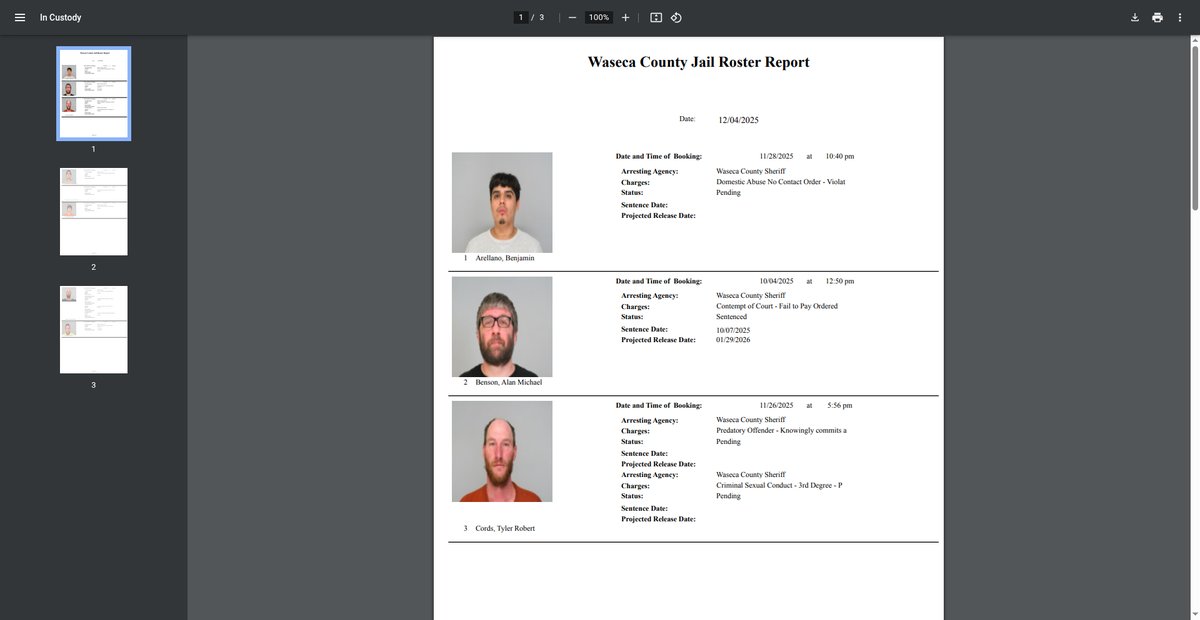
Task: Click the vertical scrollbar thumb
Action: (1194, 126)
